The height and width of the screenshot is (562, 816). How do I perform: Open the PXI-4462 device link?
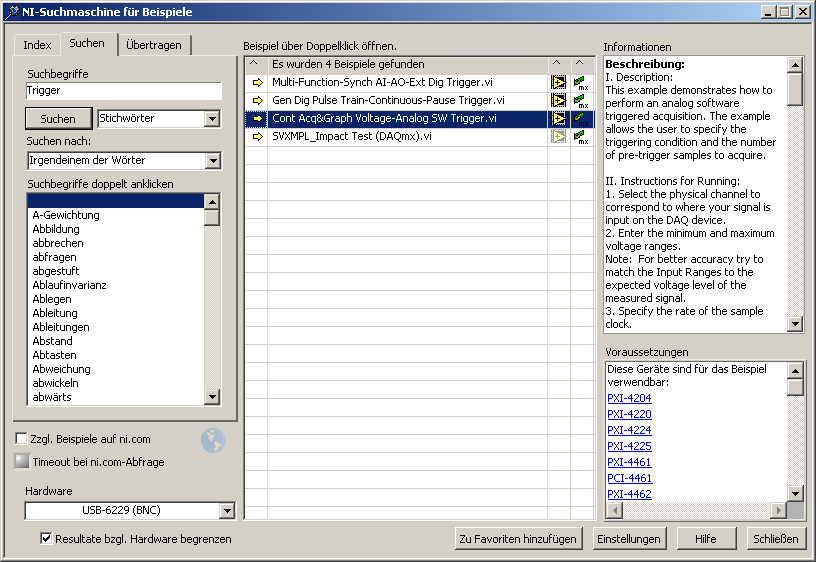tap(629, 494)
